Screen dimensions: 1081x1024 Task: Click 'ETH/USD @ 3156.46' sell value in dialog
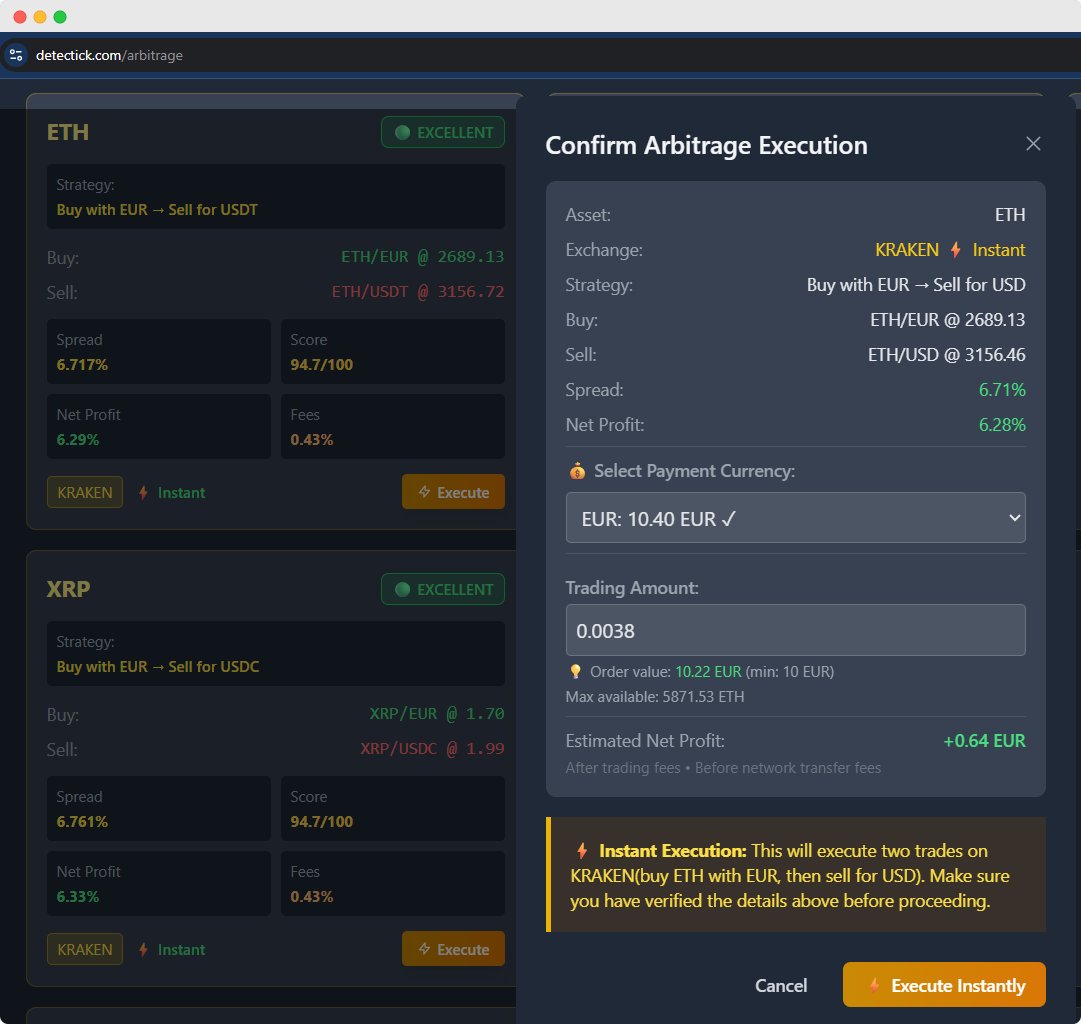(947, 354)
